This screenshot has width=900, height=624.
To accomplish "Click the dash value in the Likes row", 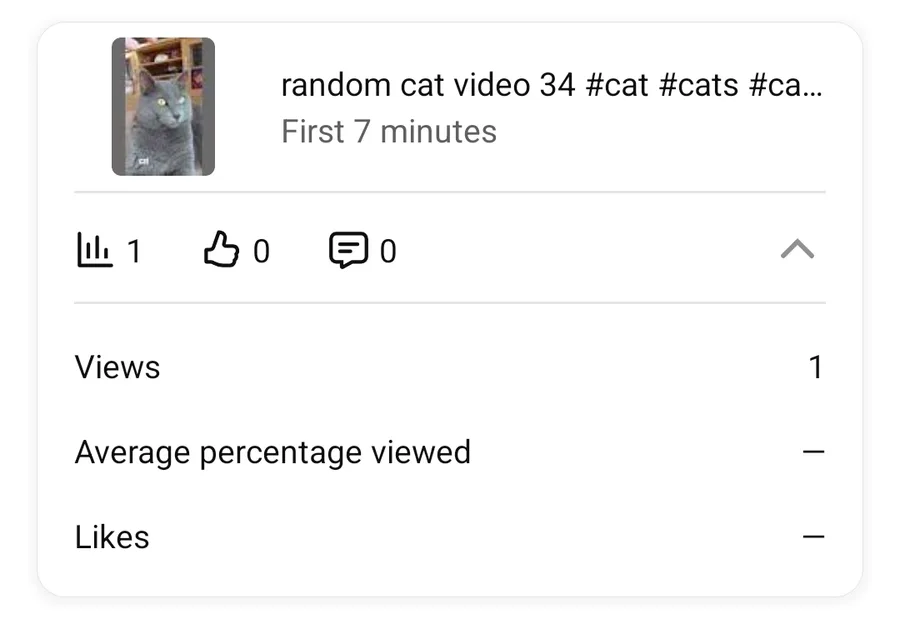I will pos(814,537).
